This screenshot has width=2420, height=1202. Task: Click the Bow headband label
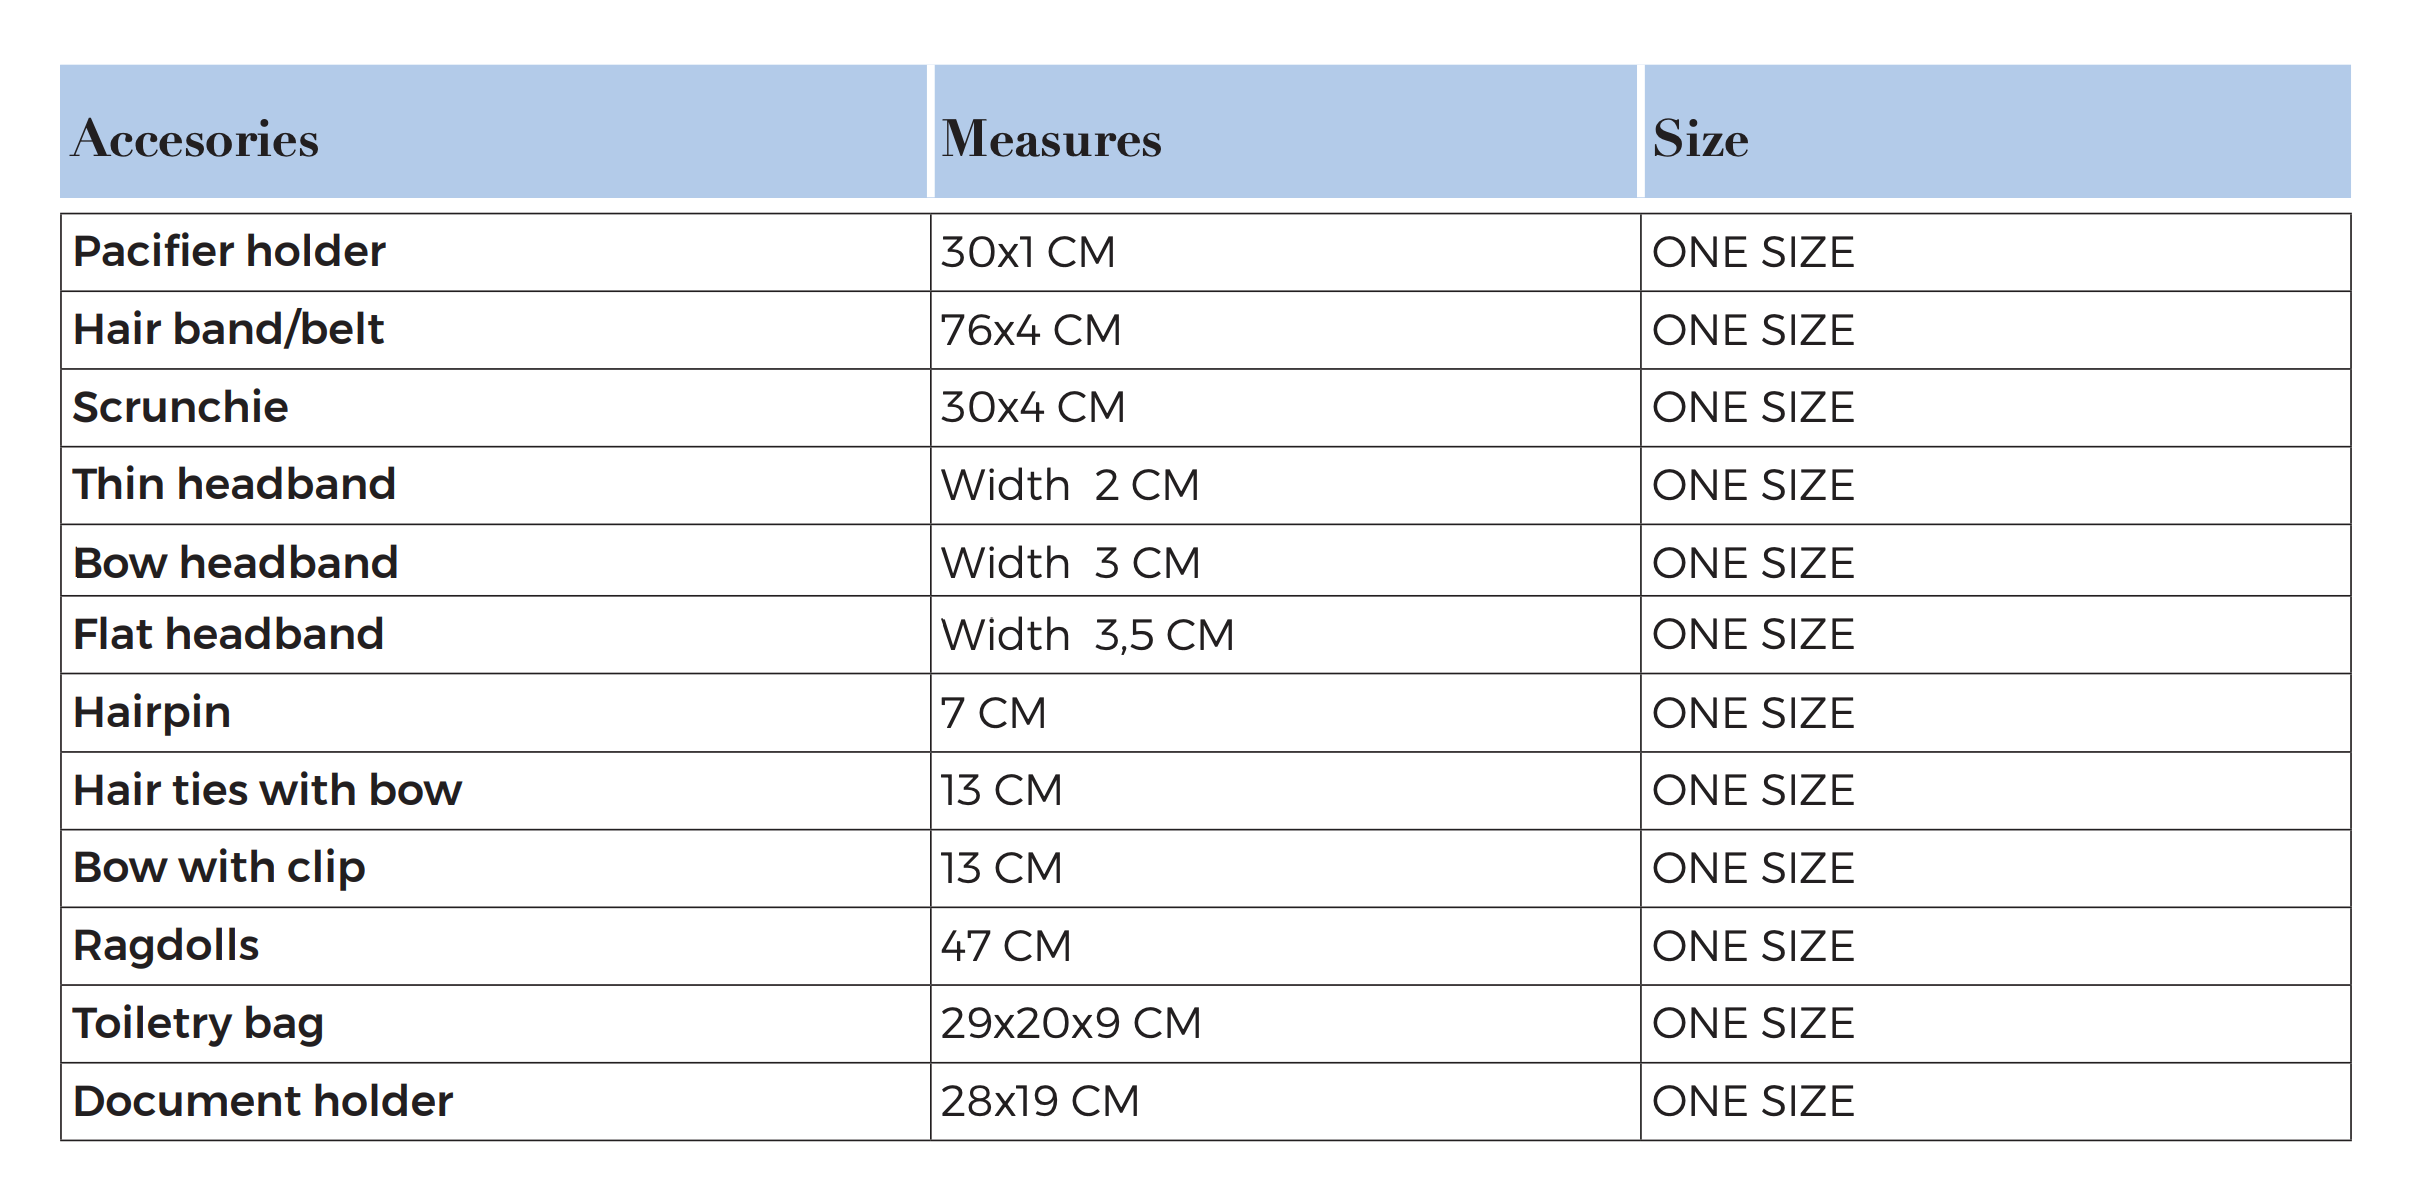pyautogui.click(x=236, y=563)
